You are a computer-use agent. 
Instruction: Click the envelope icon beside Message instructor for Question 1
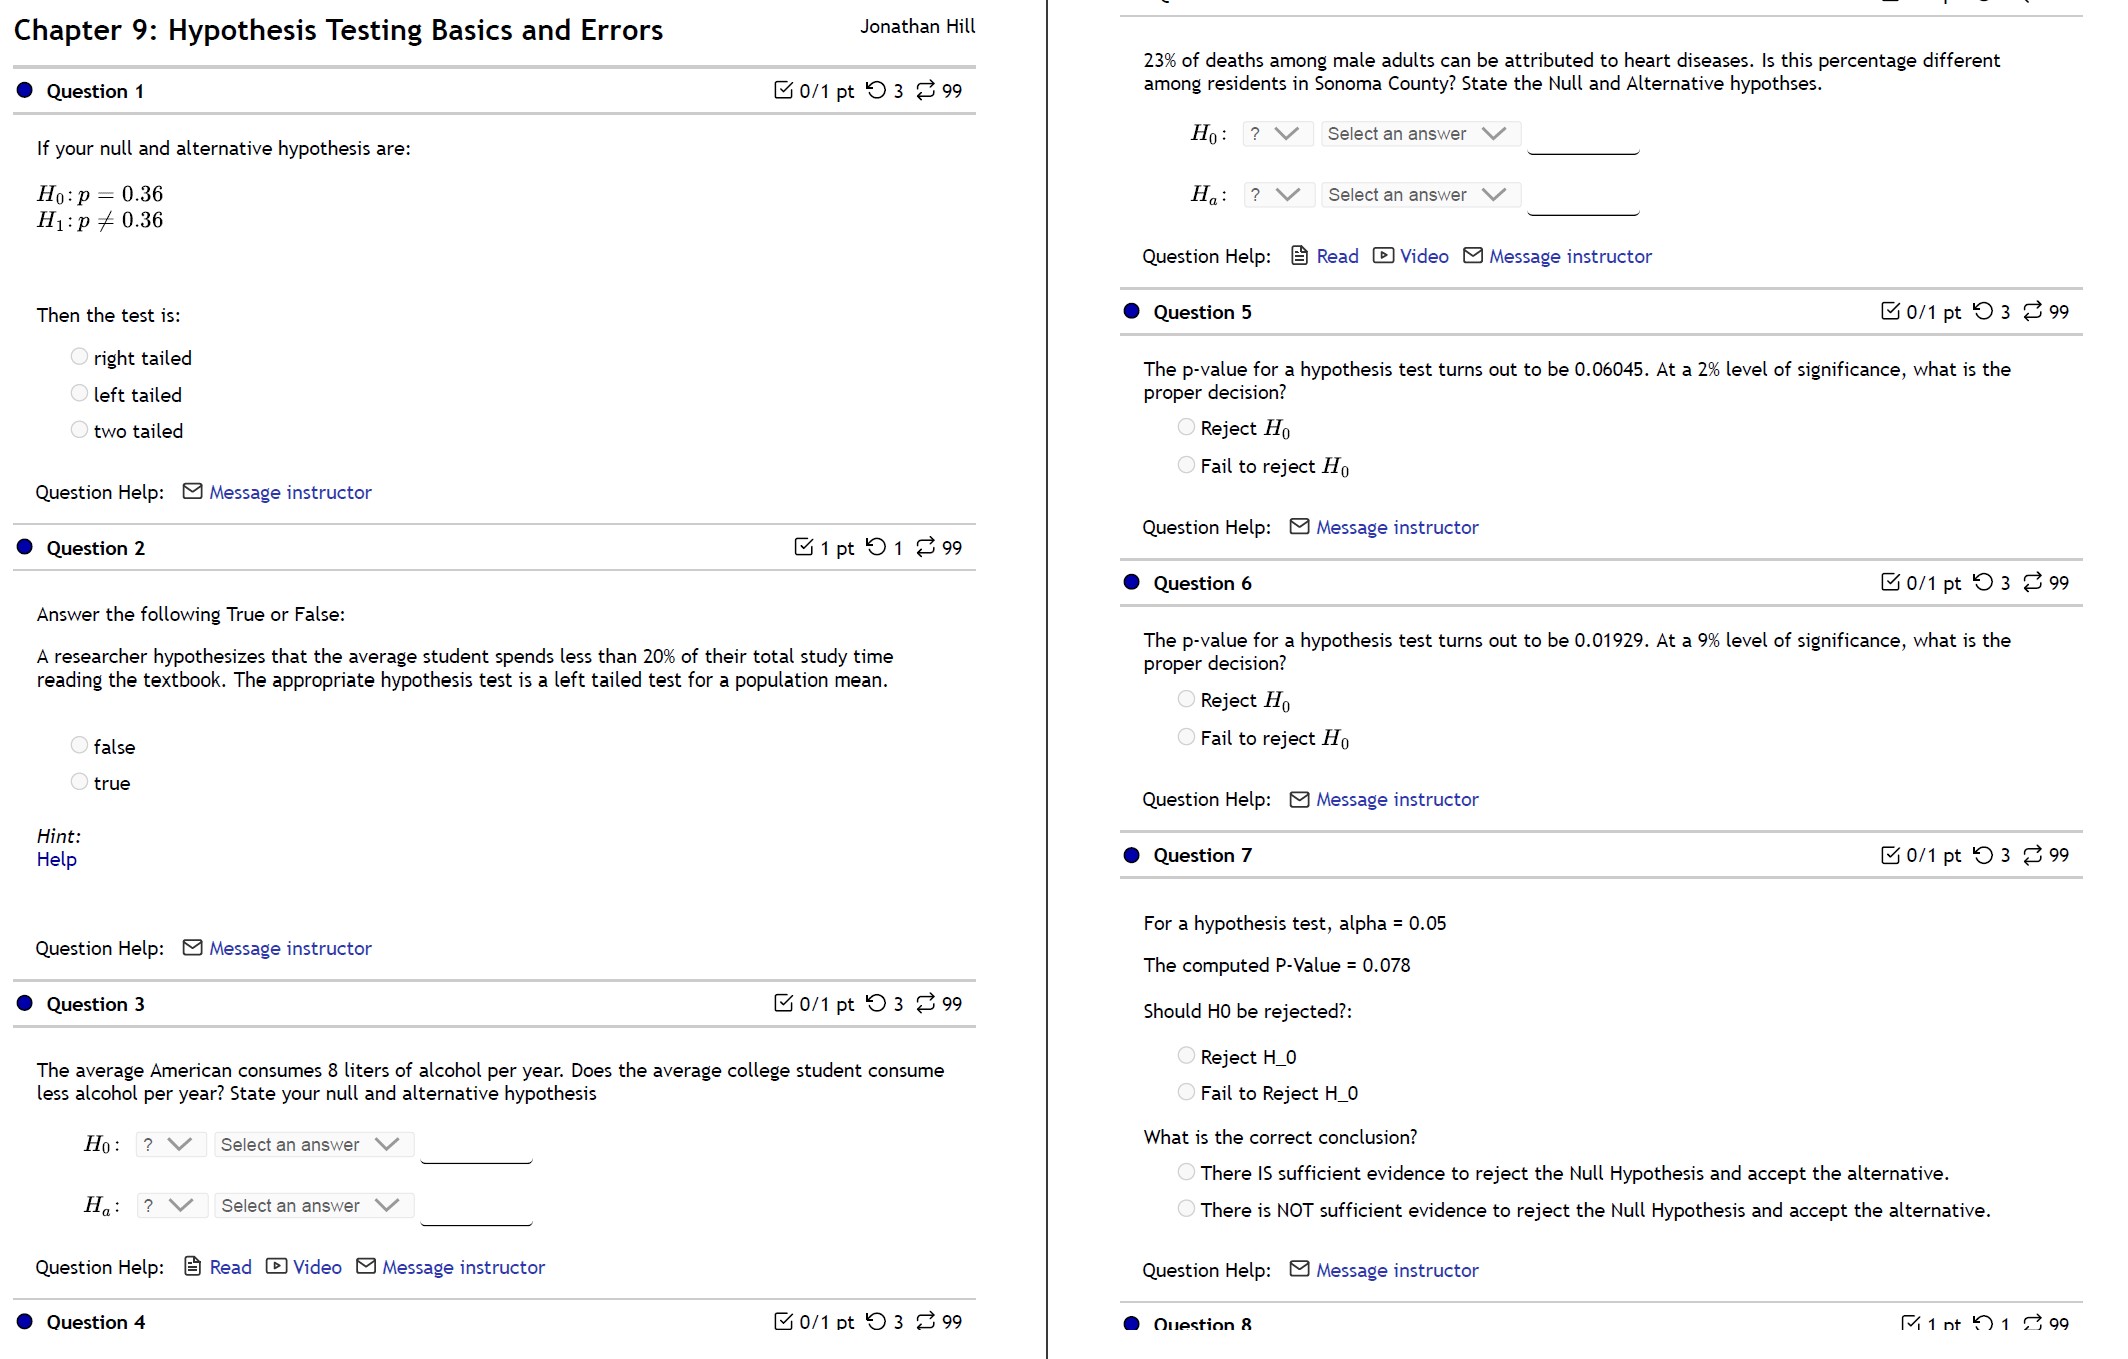point(192,491)
